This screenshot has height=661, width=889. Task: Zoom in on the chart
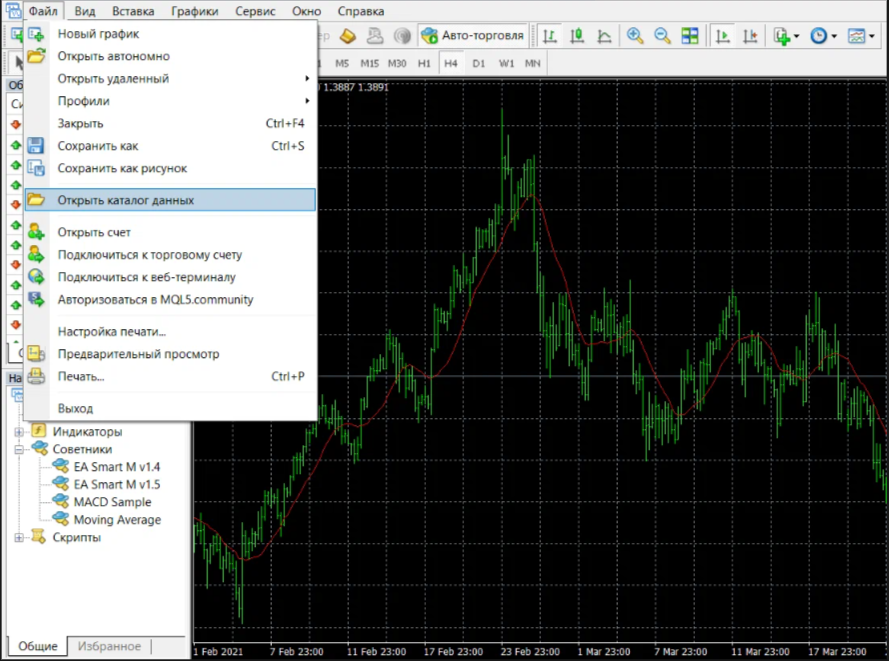point(635,36)
